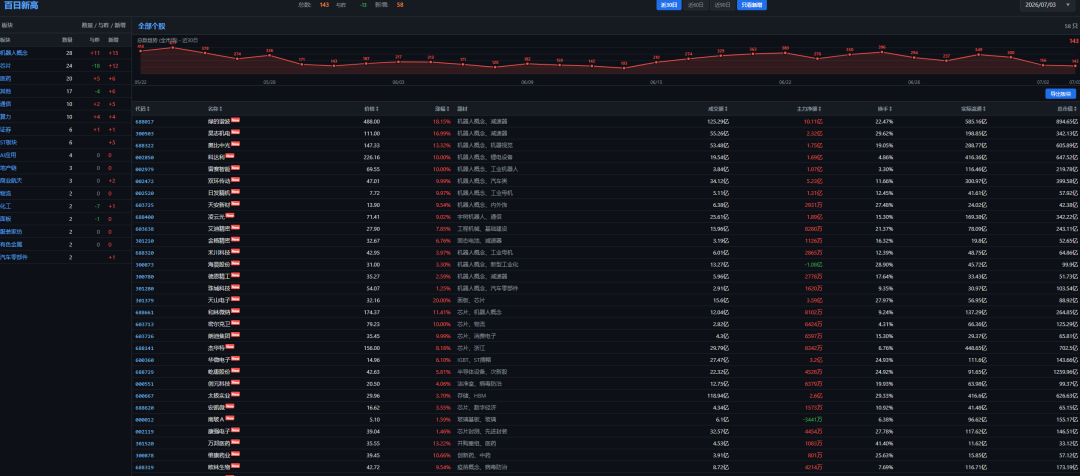Click the total count value 143 in header

tap(324, 5)
